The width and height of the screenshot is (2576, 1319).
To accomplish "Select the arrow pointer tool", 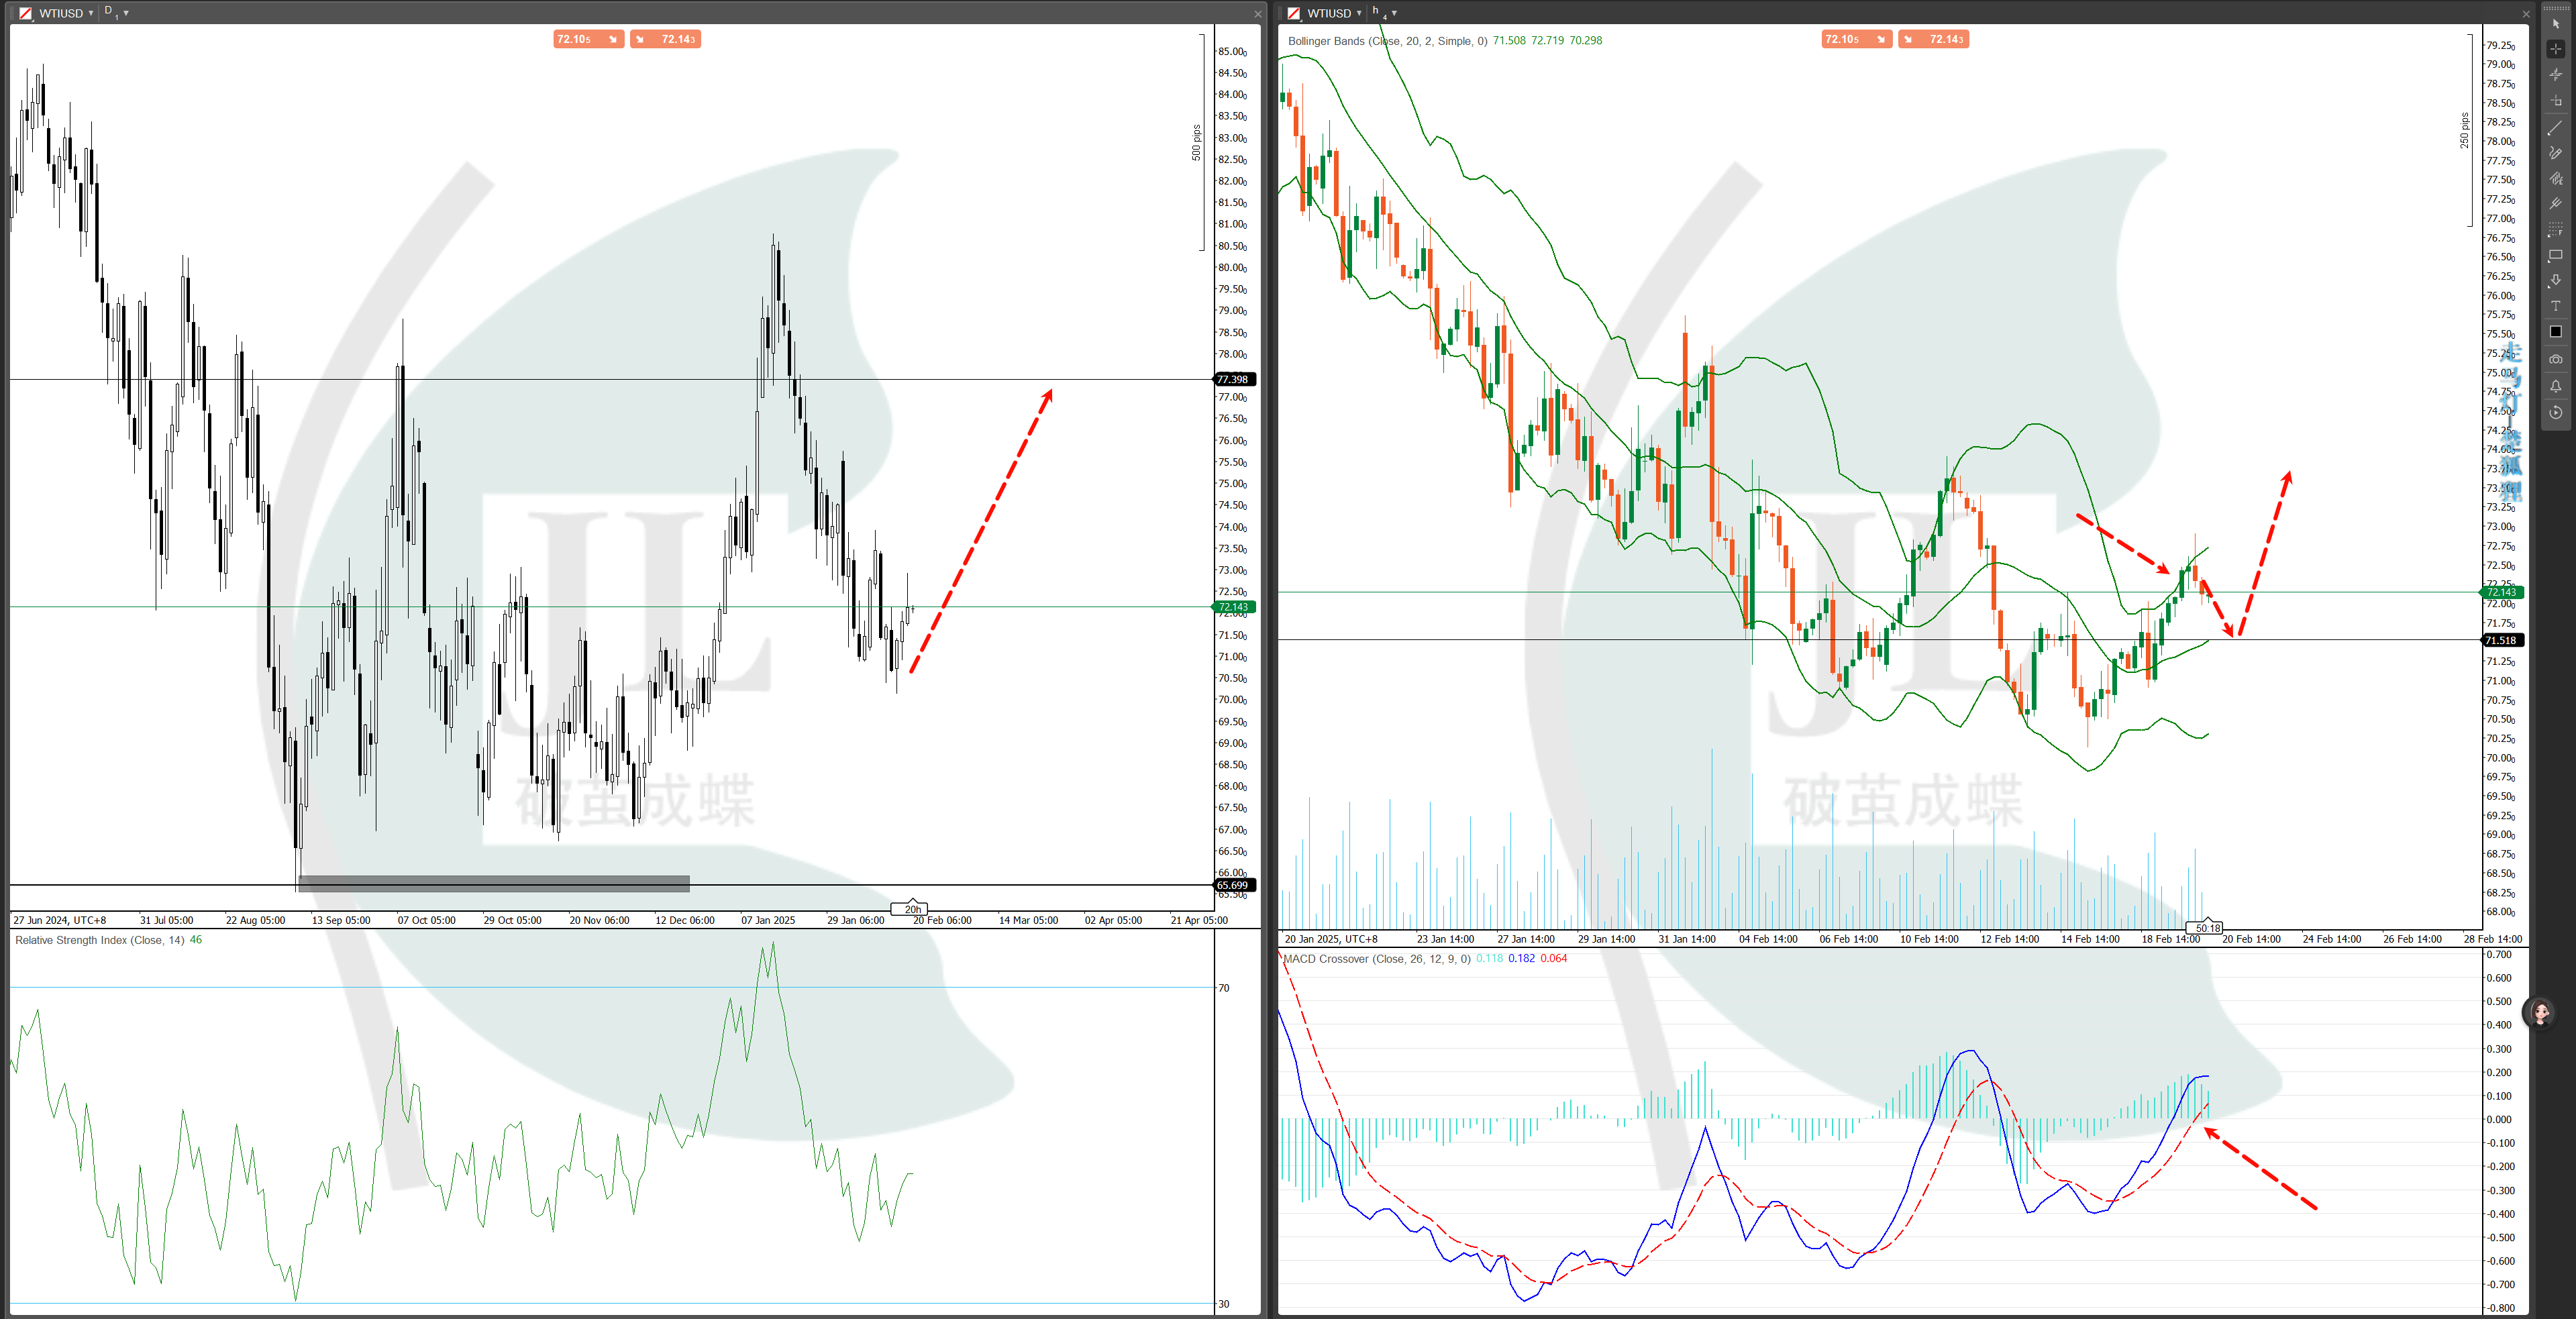I will [x=2555, y=23].
